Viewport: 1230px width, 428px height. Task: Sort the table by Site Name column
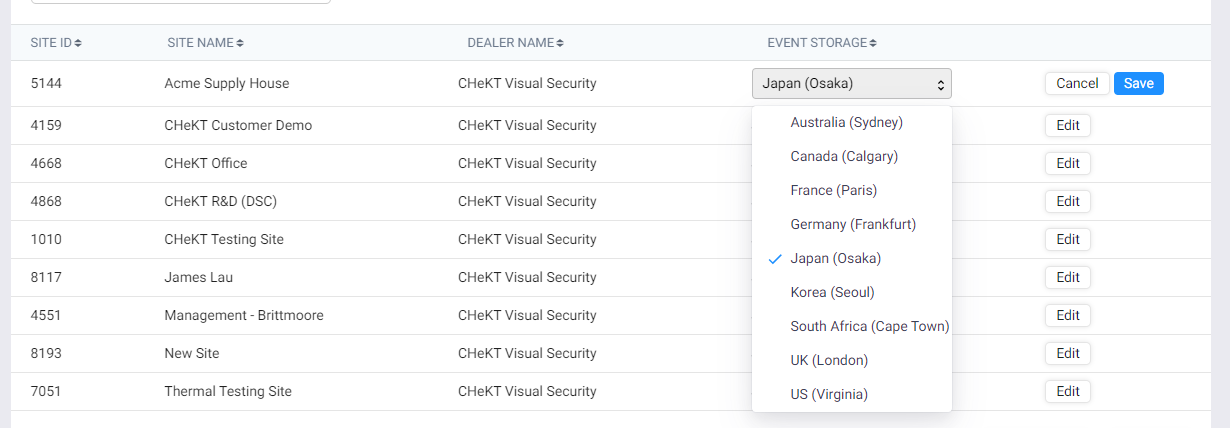[205, 43]
